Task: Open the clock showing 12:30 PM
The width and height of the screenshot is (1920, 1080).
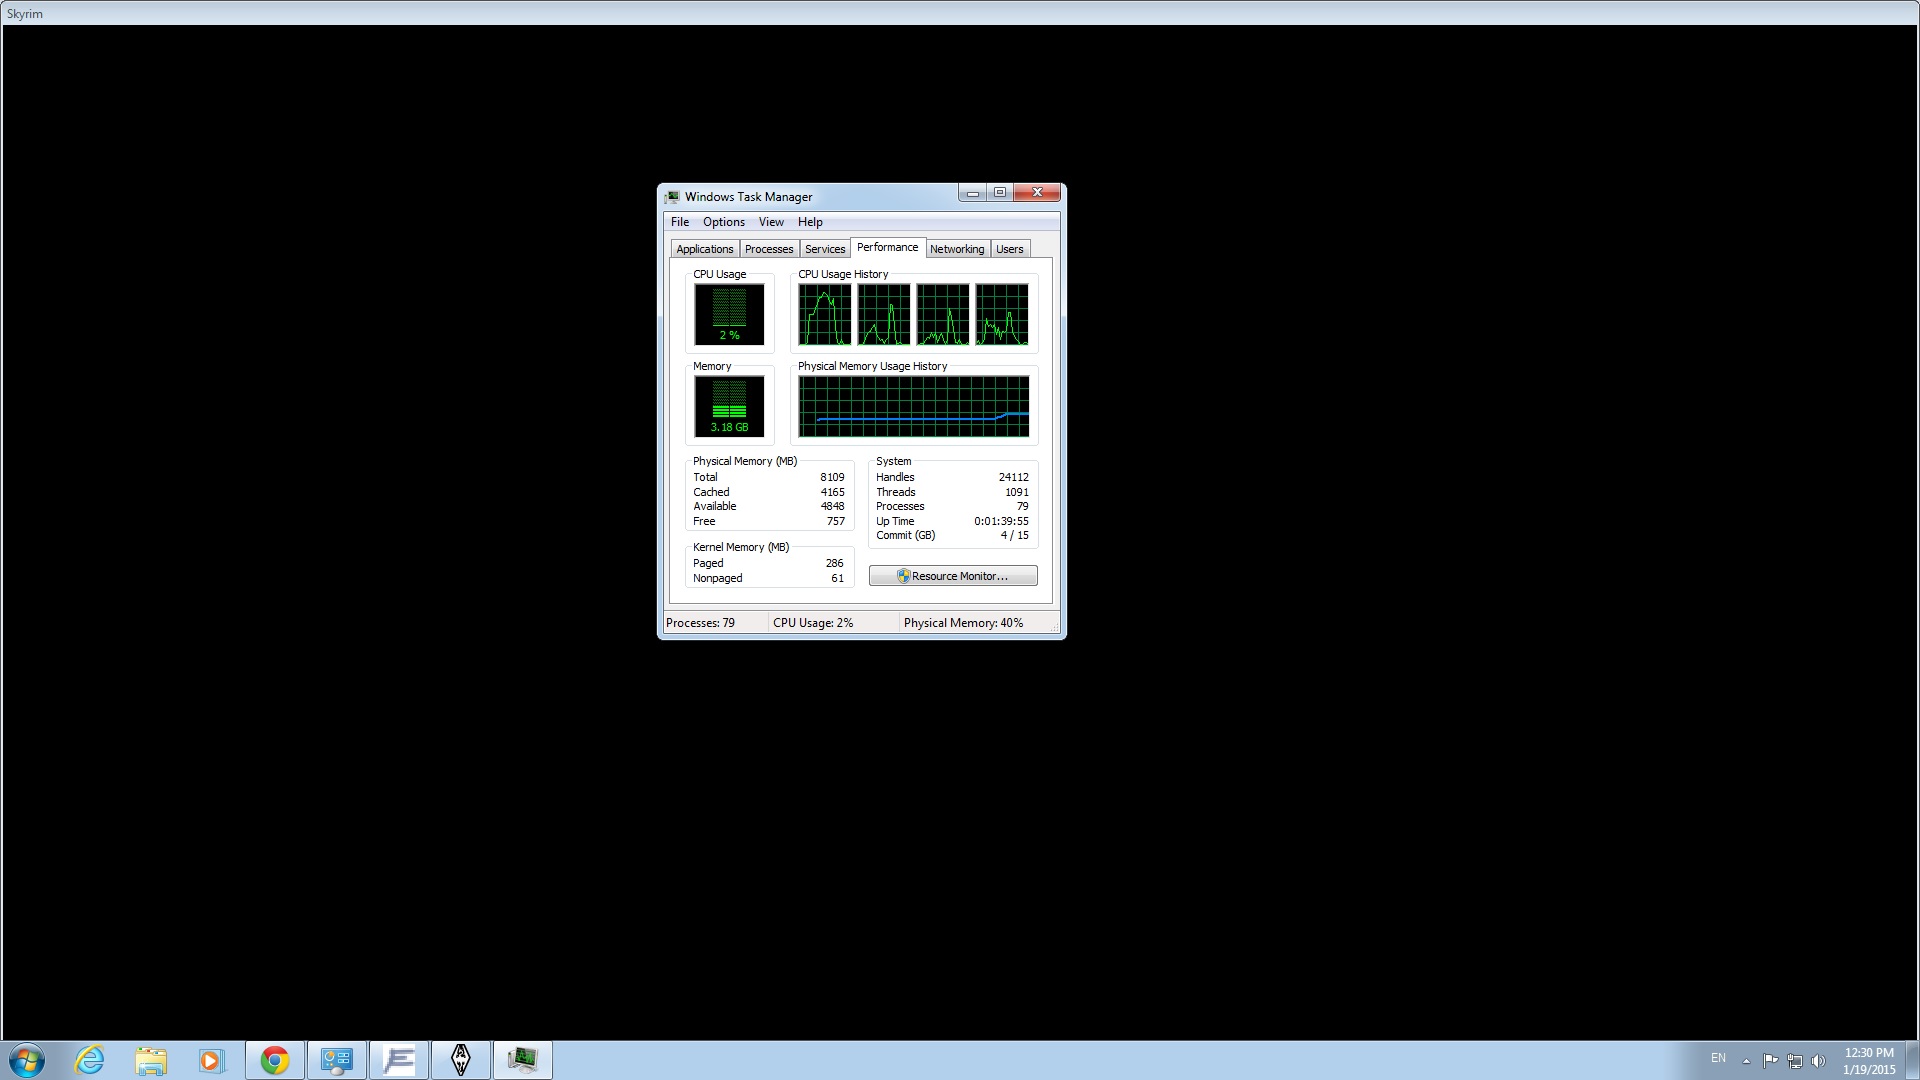Action: tap(1869, 1061)
